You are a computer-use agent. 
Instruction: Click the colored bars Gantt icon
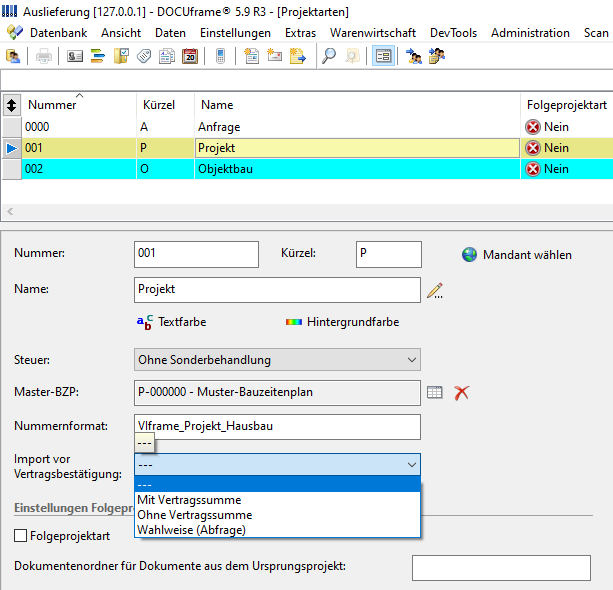click(x=98, y=56)
